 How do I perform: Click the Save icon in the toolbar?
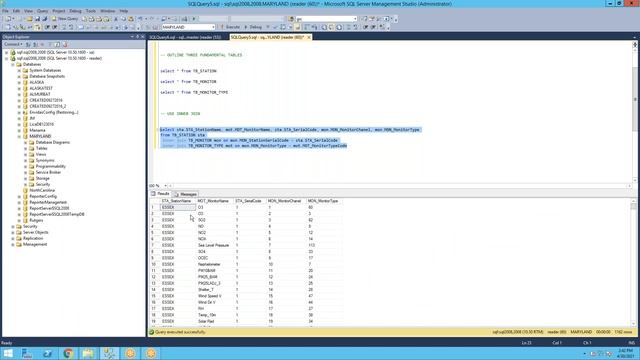37,19
